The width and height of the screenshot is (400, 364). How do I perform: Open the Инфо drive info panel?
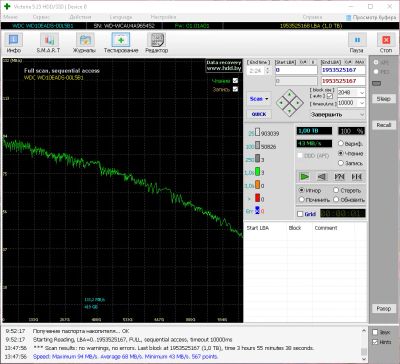[14, 43]
